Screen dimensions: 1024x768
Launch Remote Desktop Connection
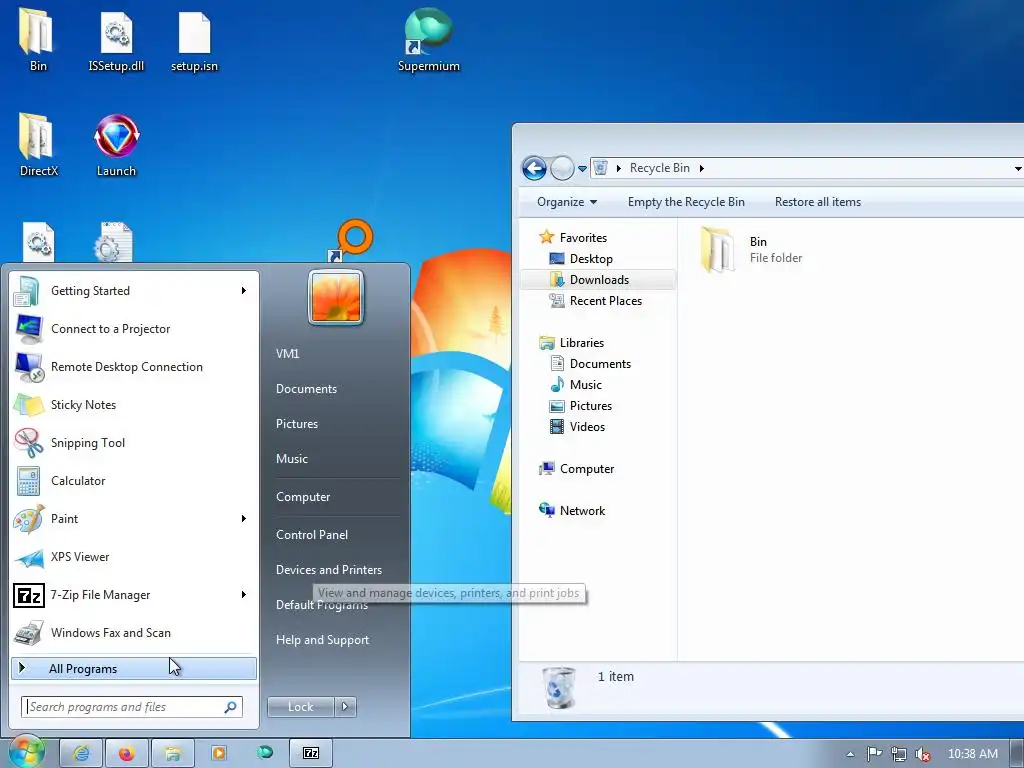pyautogui.click(x=127, y=366)
